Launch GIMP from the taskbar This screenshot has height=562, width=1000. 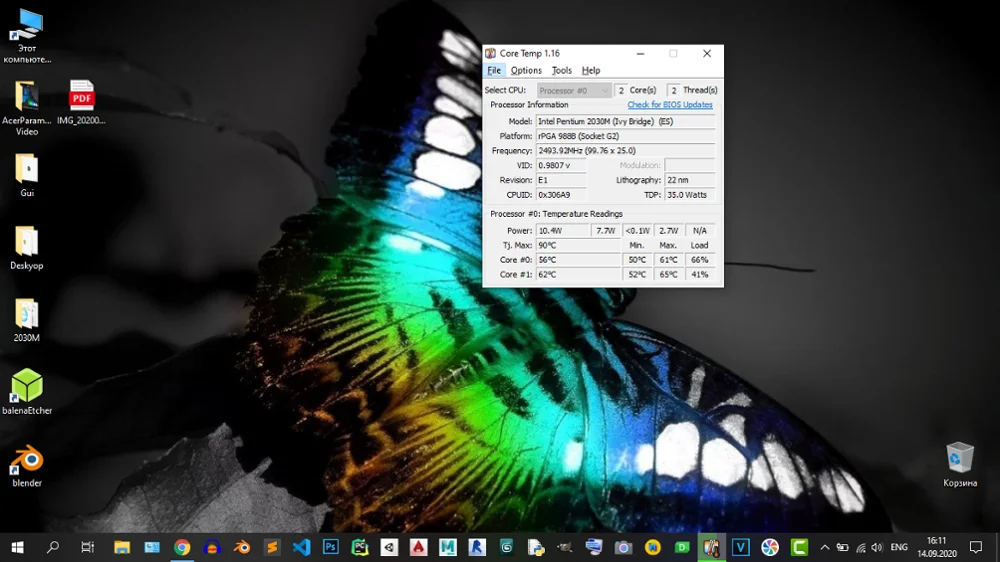[565, 547]
